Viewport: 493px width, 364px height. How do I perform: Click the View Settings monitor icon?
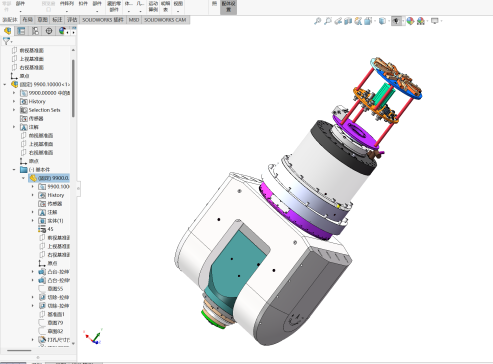coord(435,21)
